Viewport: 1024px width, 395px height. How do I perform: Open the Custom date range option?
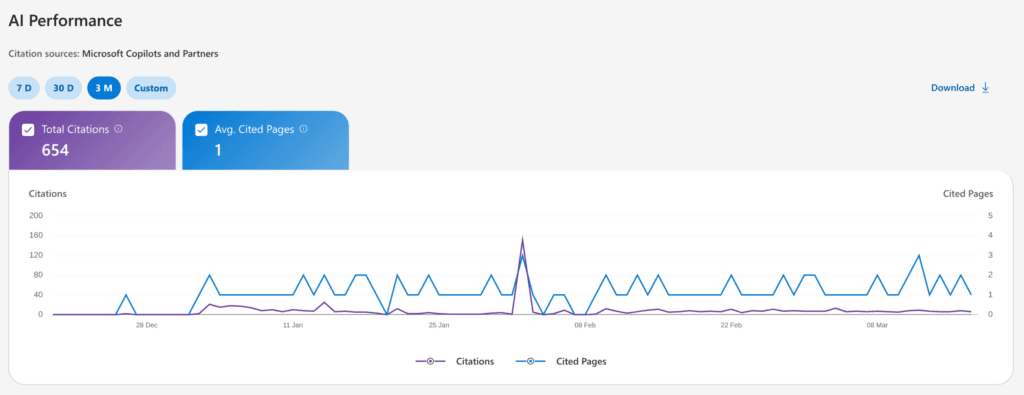point(151,88)
